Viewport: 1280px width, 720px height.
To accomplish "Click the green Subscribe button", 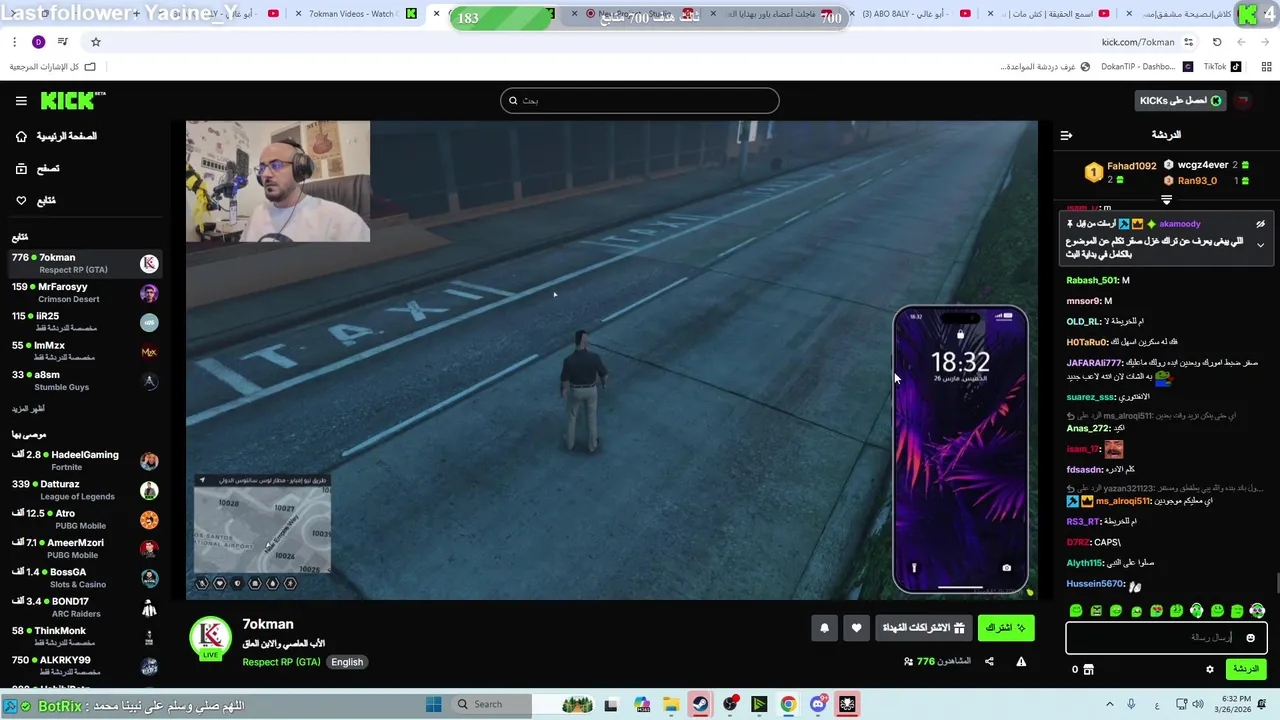I will [1006, 628].
